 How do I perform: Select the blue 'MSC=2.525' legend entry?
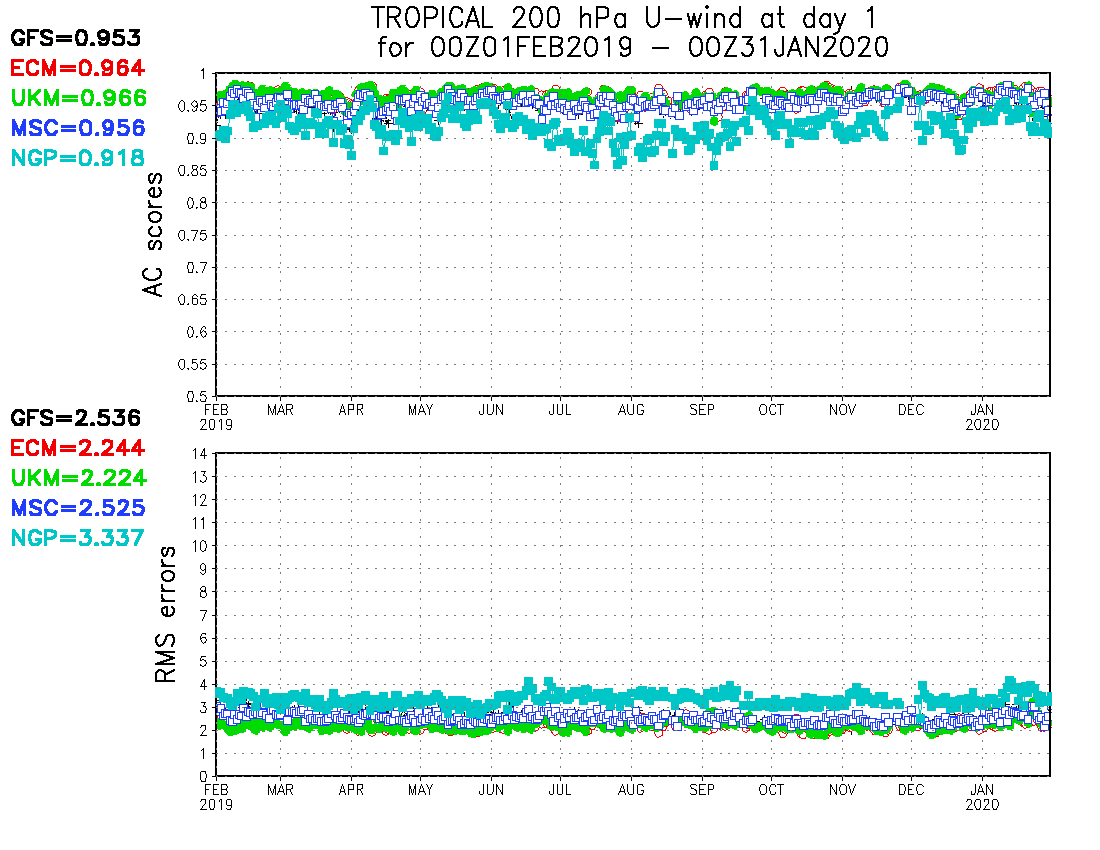(78, 508)
